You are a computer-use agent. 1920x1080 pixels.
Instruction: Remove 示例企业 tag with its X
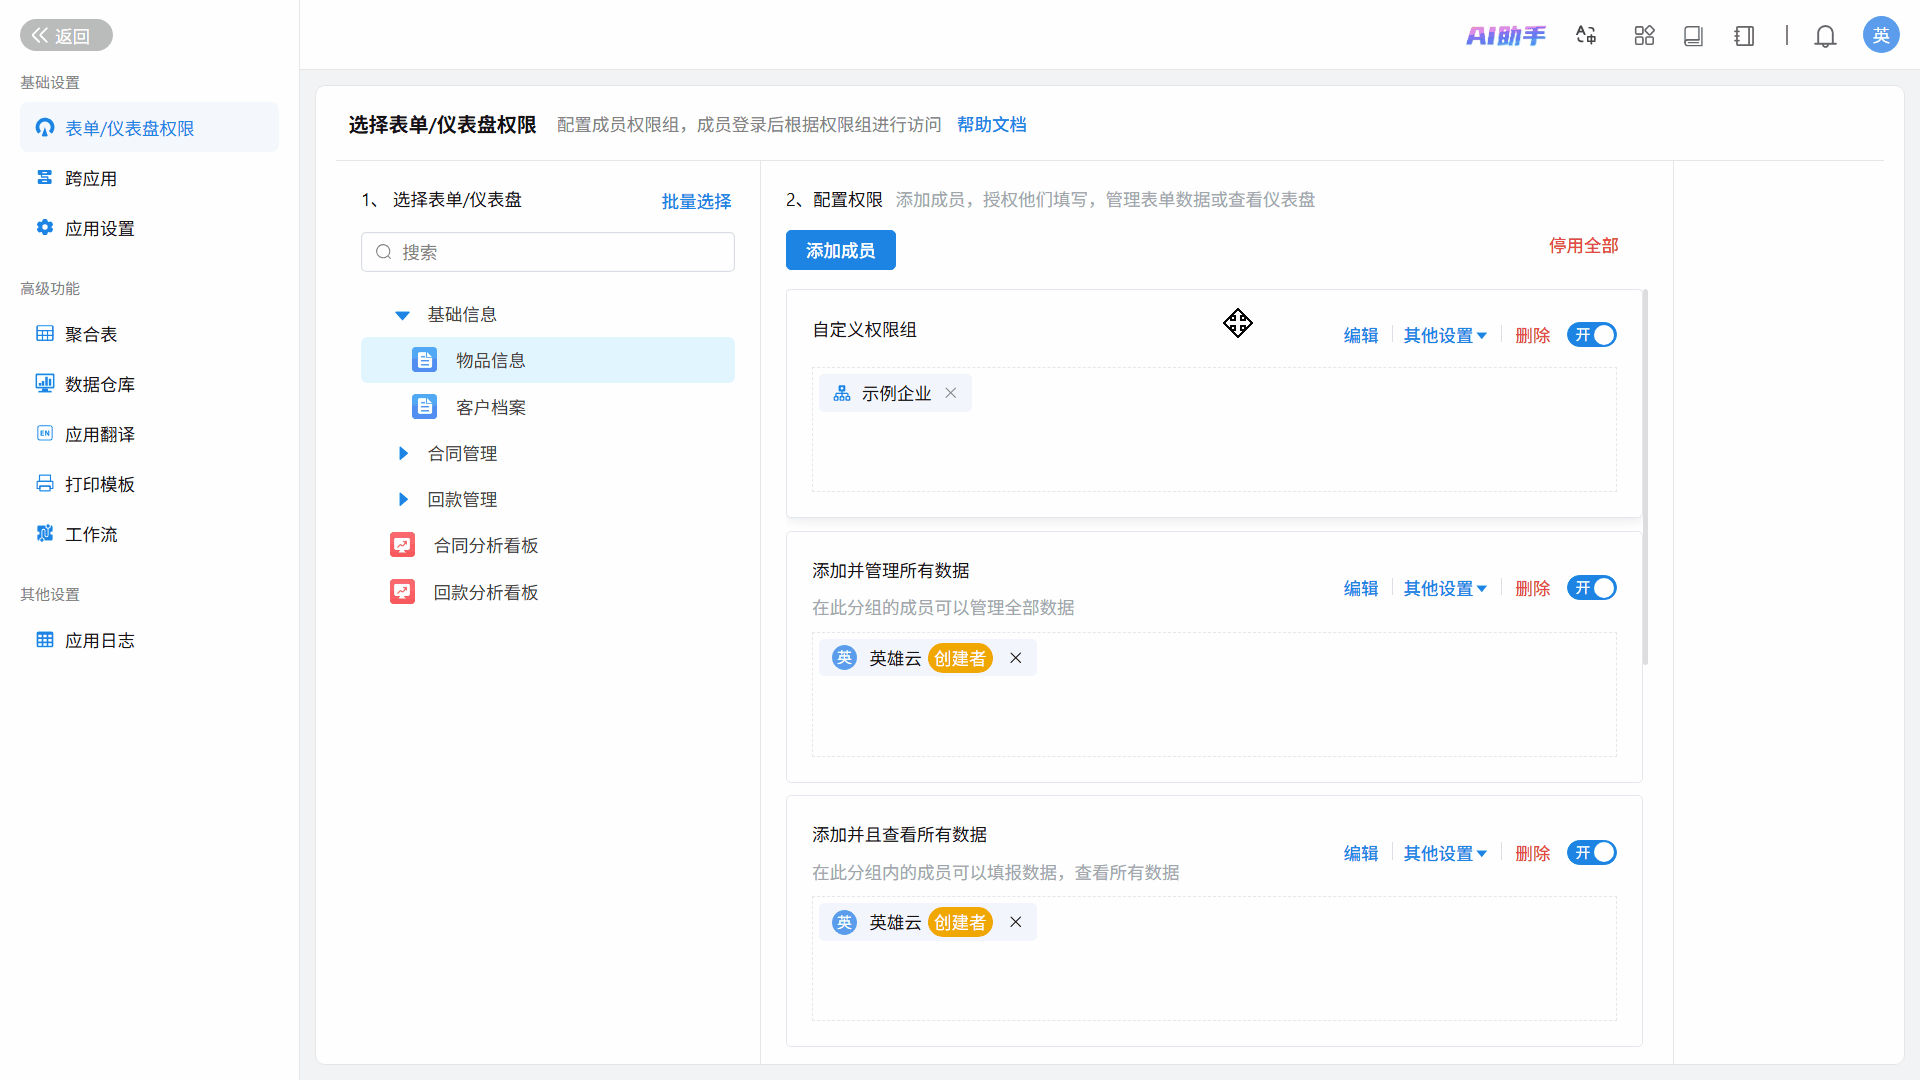click(x=951, y=393)
